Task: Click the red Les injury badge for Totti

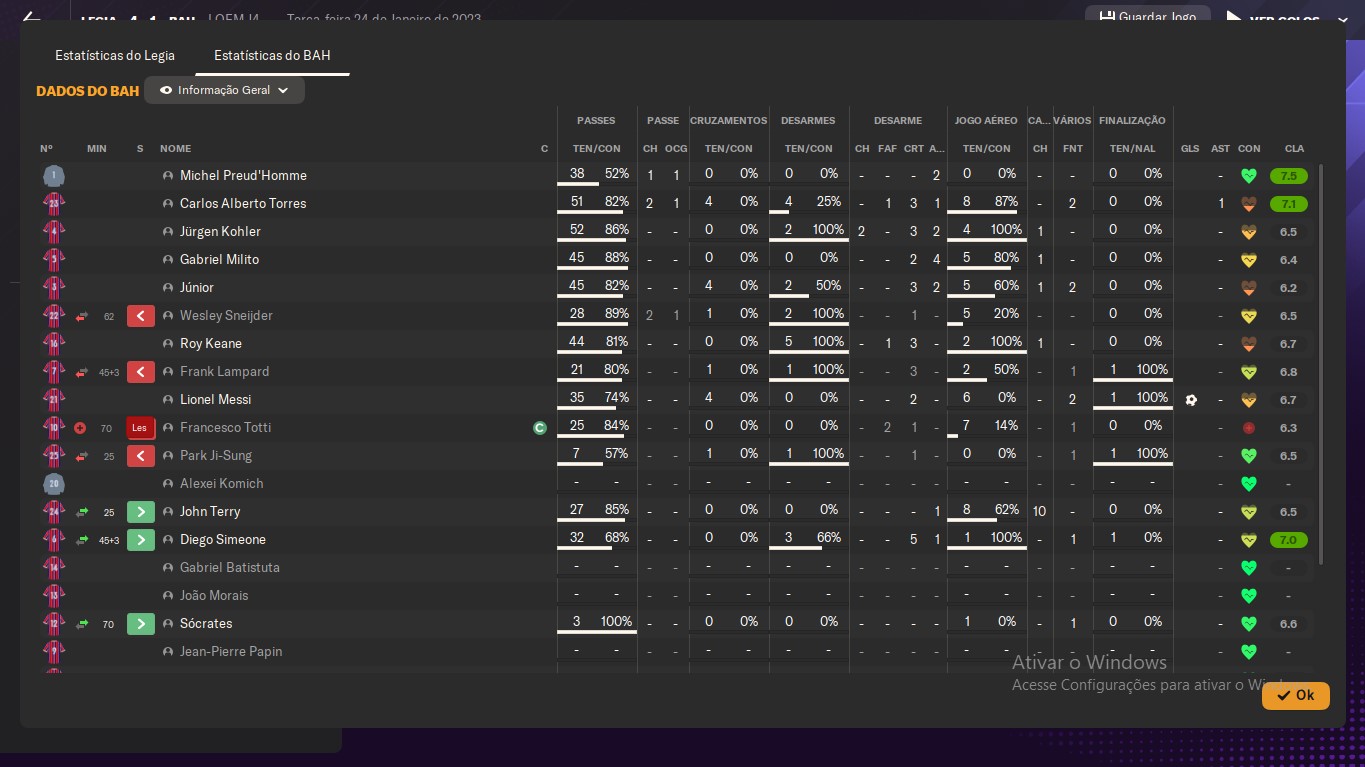Action: (140, 428)
